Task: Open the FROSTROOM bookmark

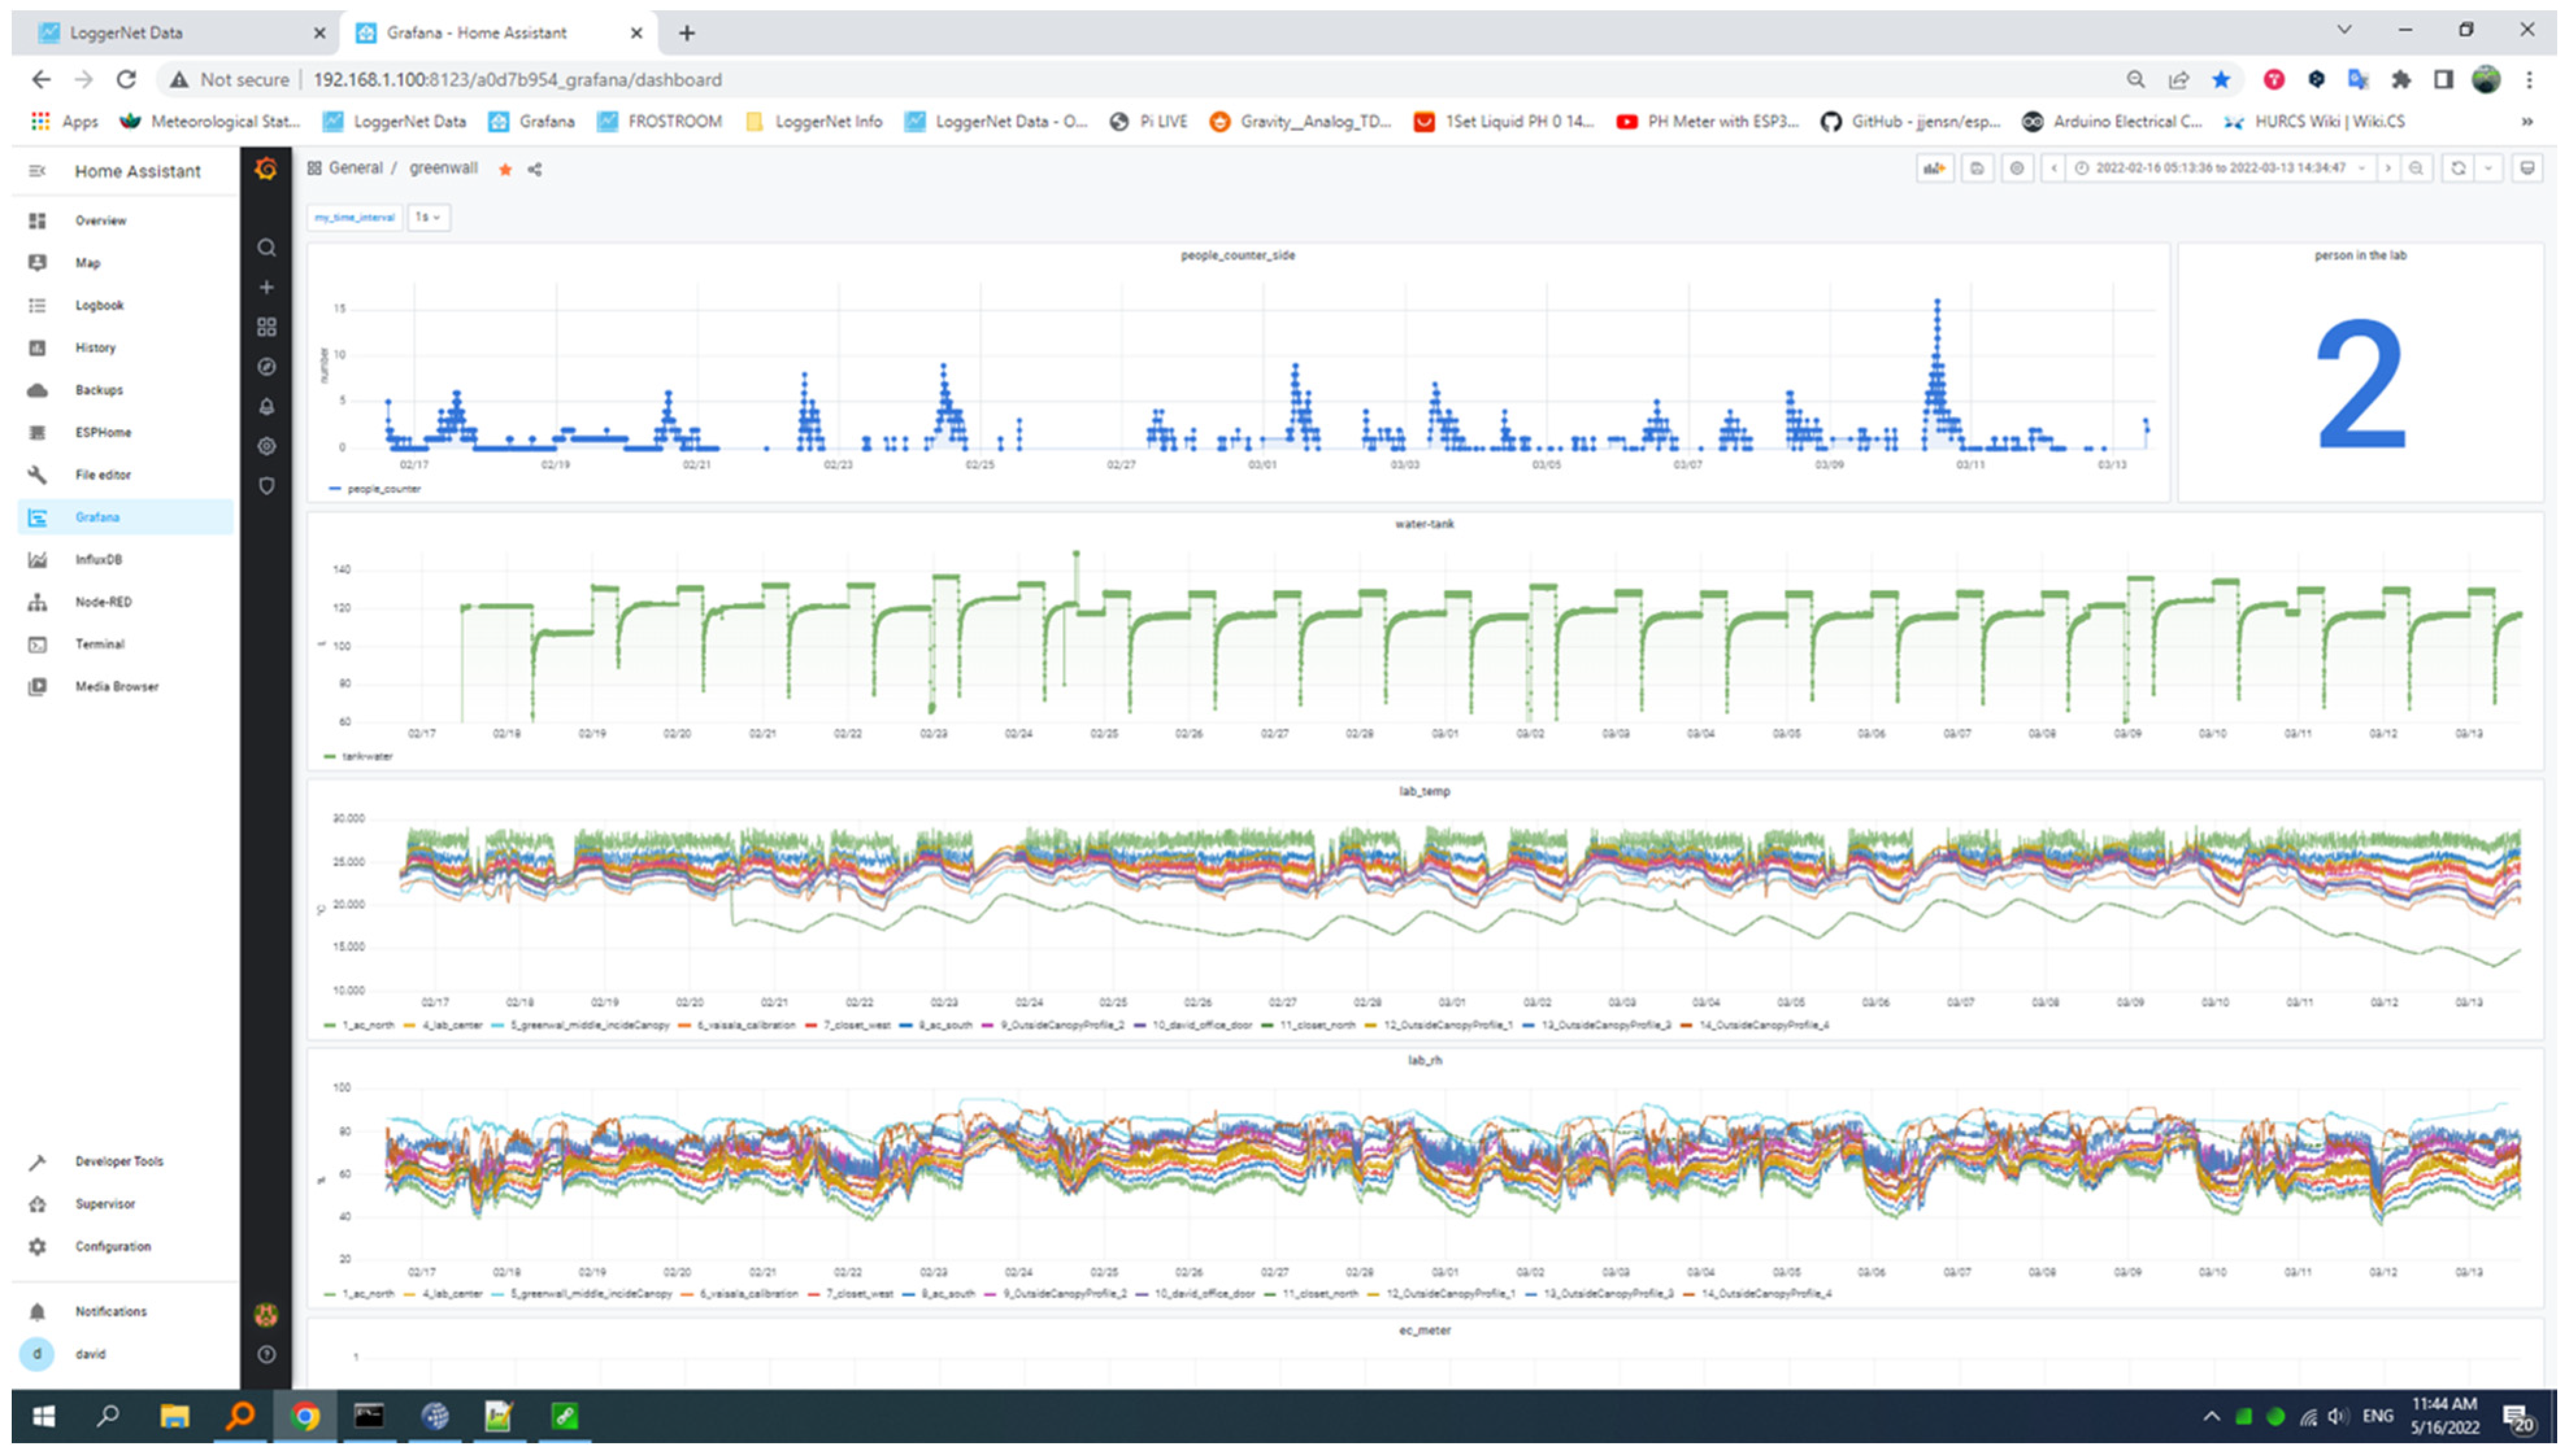Action: click(659, 121)
